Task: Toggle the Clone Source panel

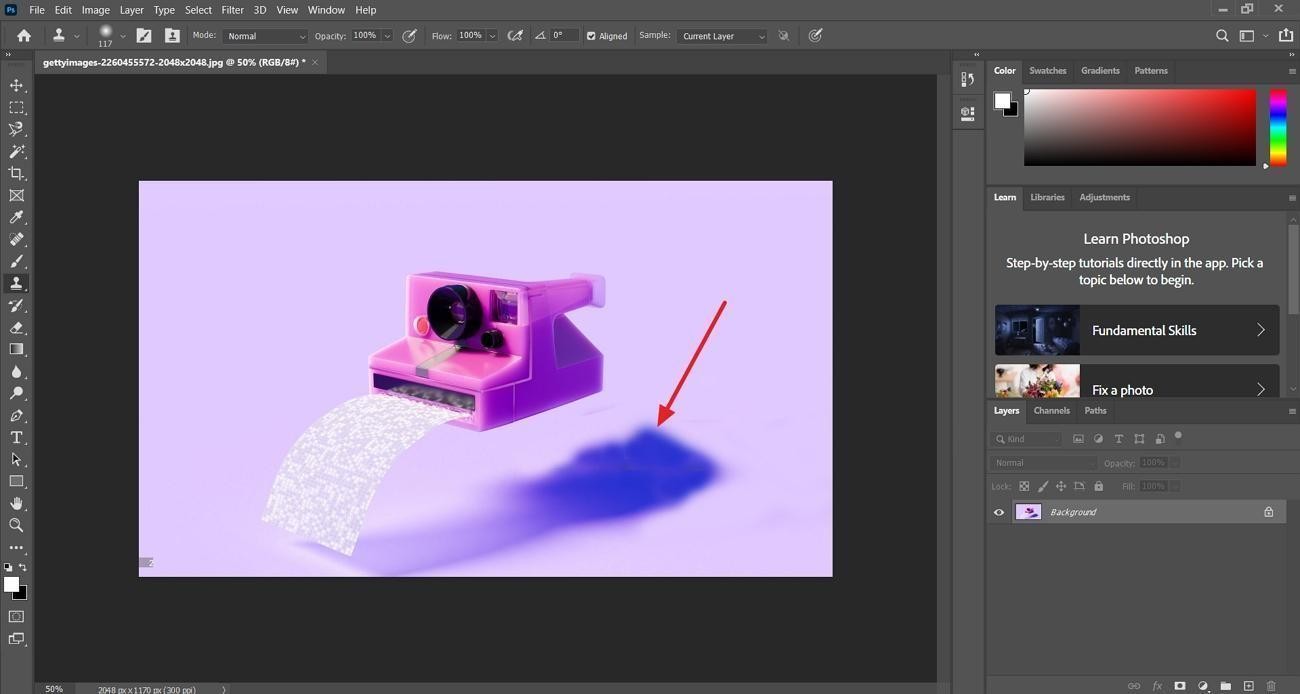Action: click(172, 35)
